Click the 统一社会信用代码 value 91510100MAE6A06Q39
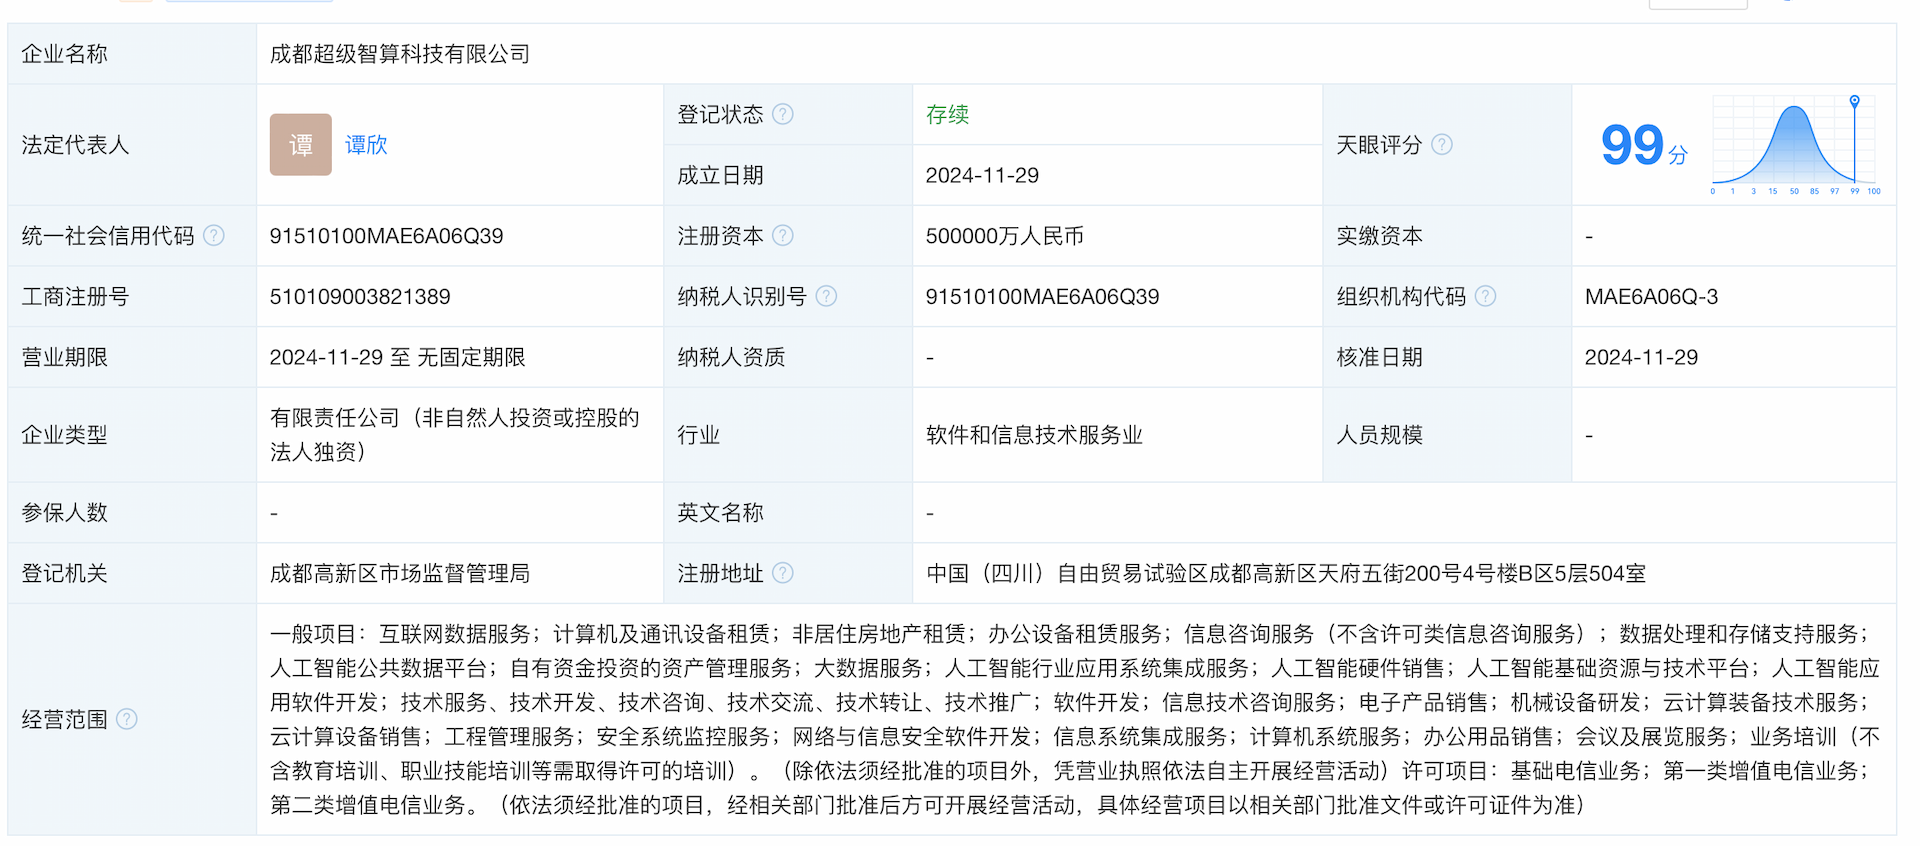 pos(386,236)
